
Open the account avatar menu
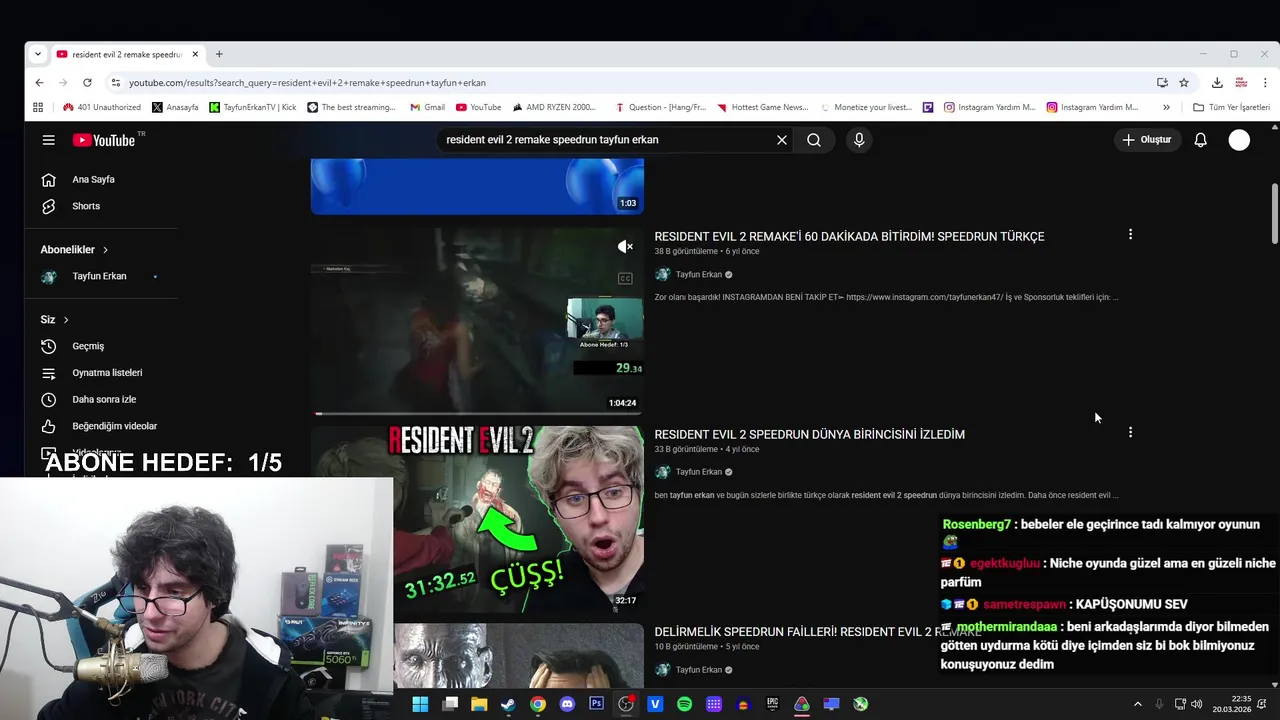1239,140
